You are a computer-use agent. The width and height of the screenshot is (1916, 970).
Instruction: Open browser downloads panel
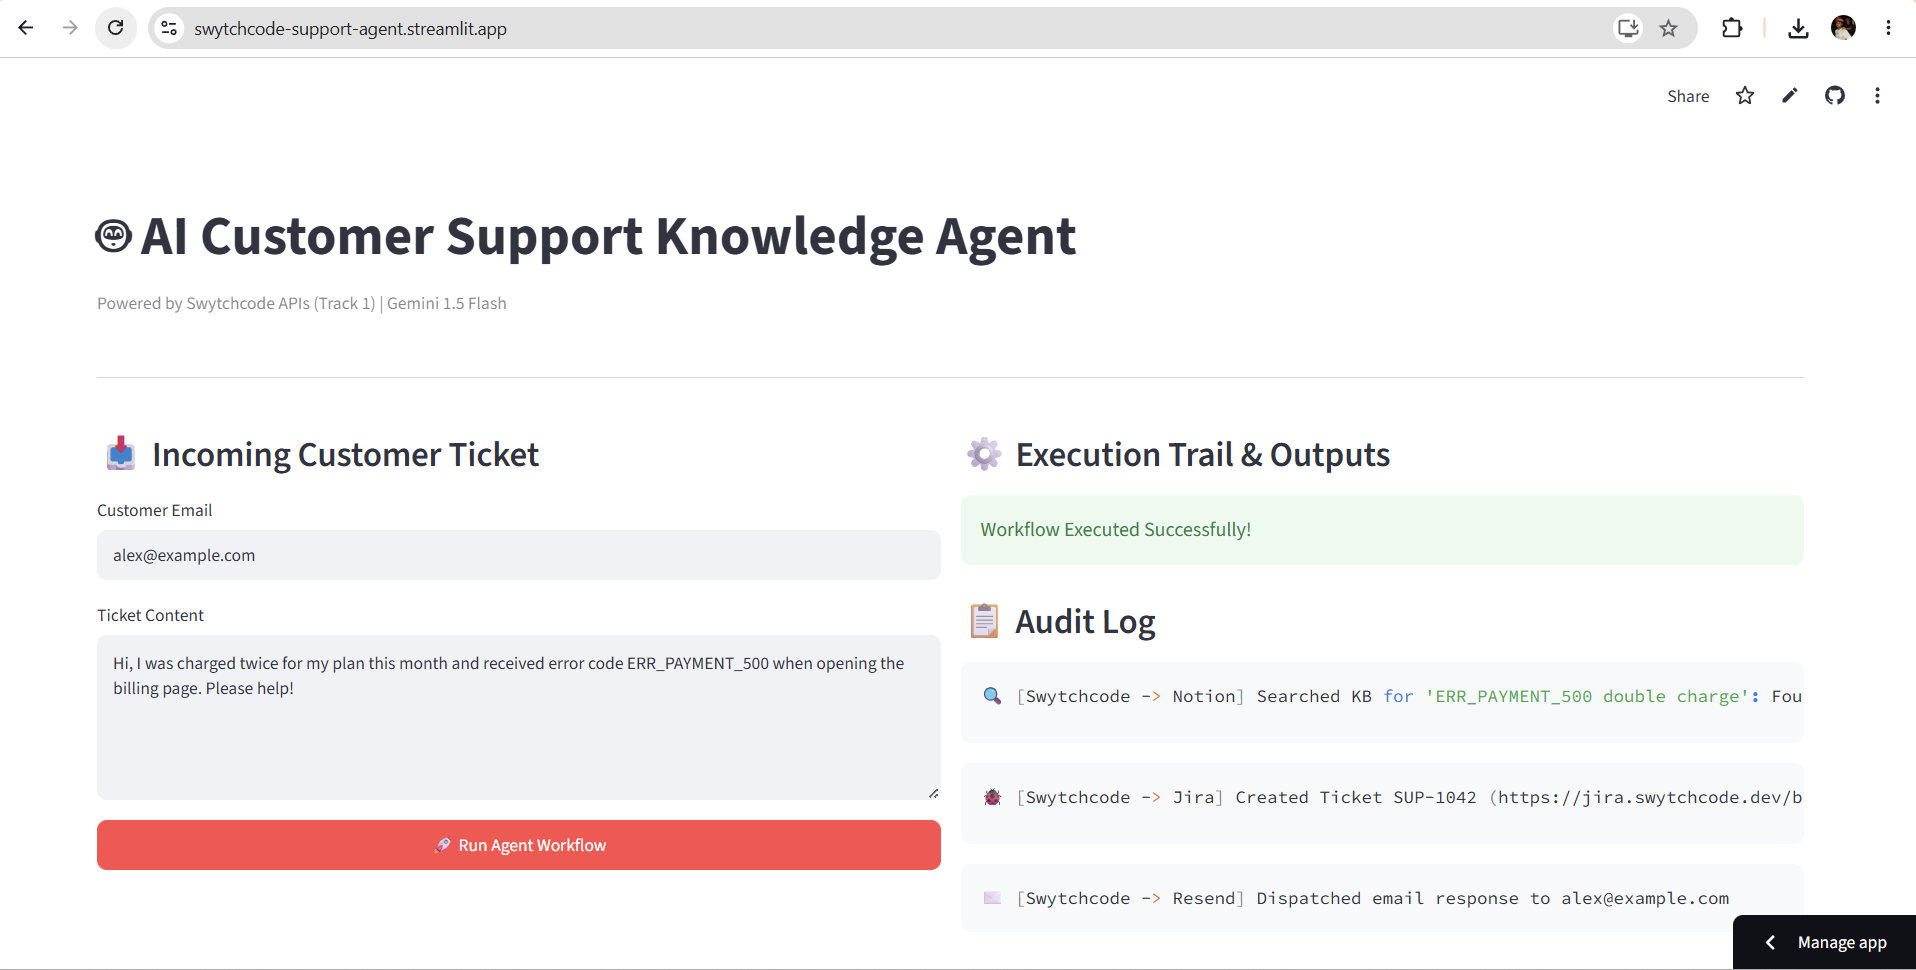(1798, 28)
